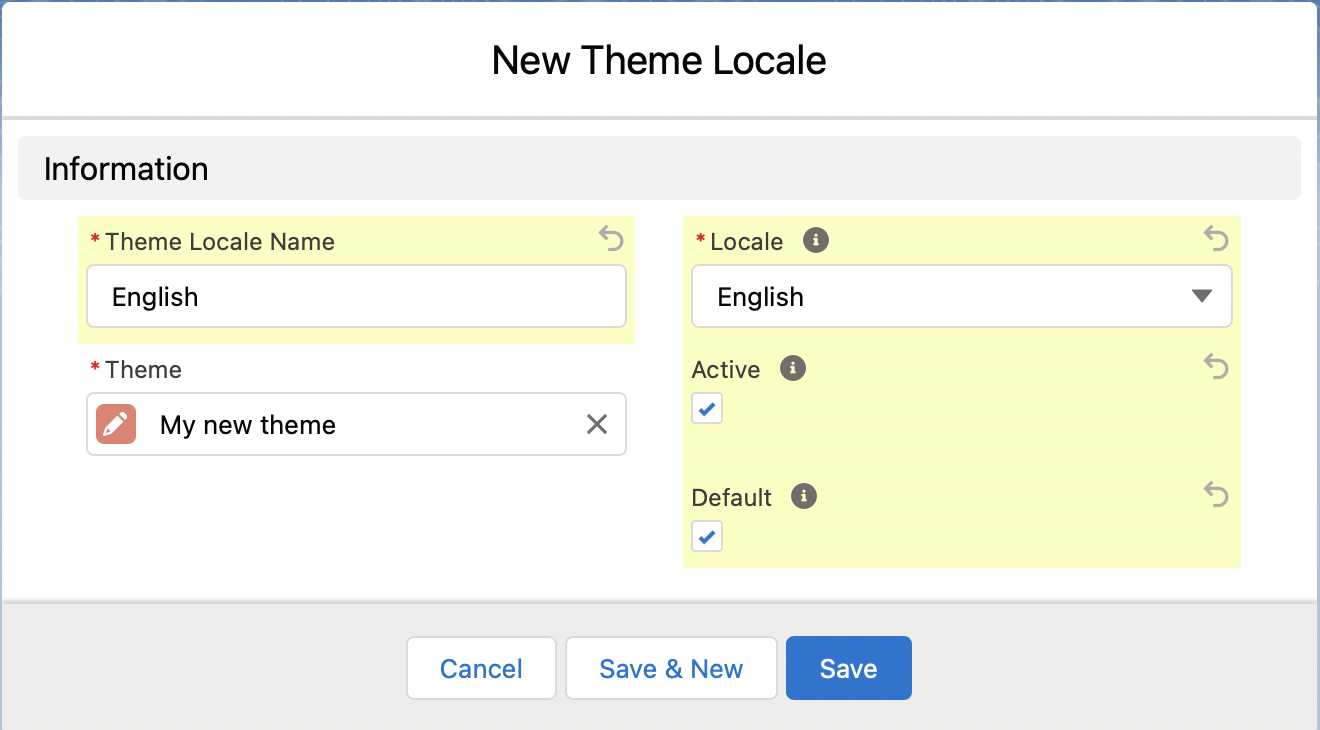The width and height of the screenshot is (1320, 730).
Task: Click the undo arrow for Locale
Action: click(x=1215, y=239)
